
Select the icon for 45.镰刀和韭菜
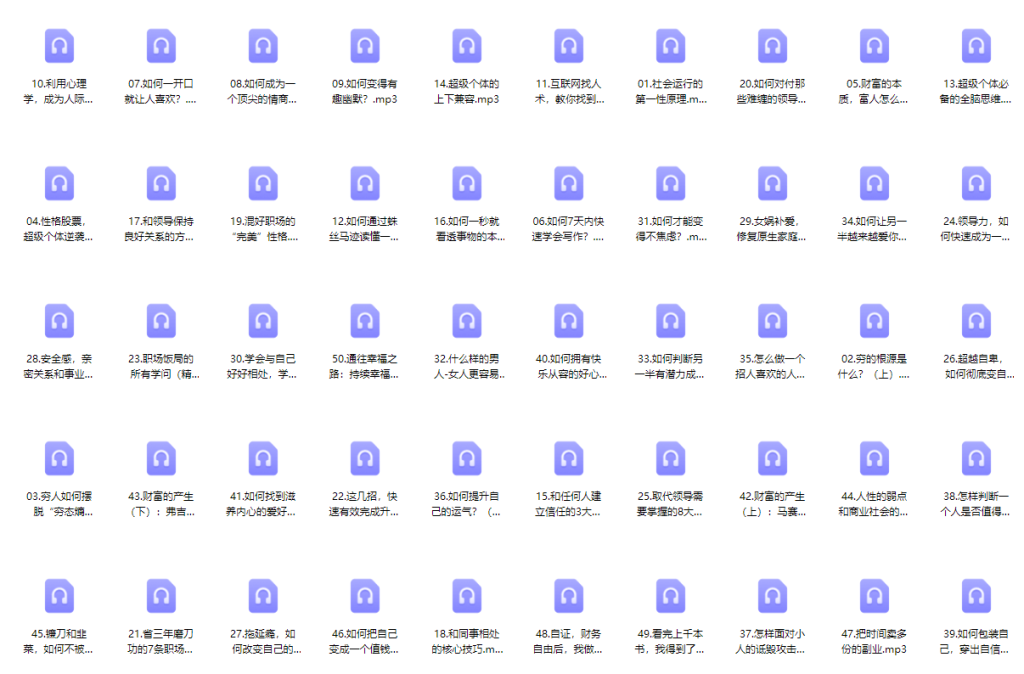[x=59, y=596]
